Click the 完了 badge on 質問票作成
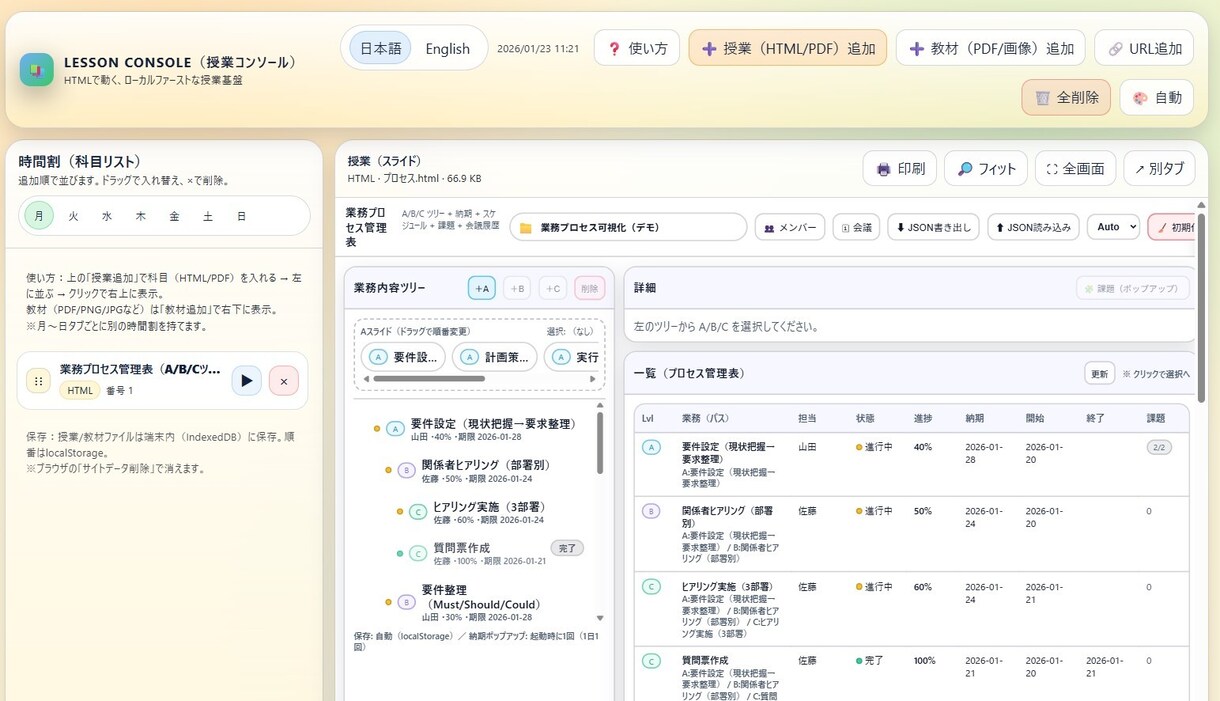The width and height of the screenshot is (1220, 701). click(x=567, y=548)
